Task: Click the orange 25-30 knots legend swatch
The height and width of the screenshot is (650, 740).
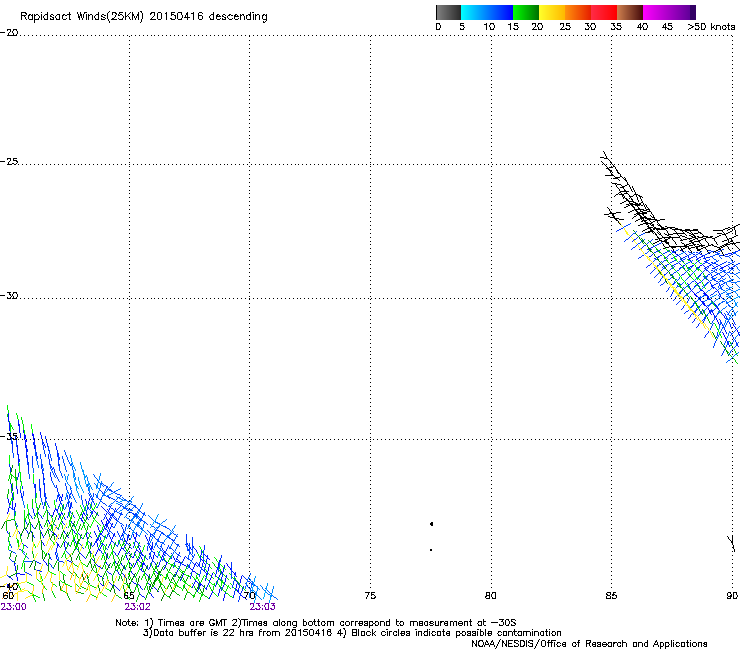Action: click(x=578, y=12)
